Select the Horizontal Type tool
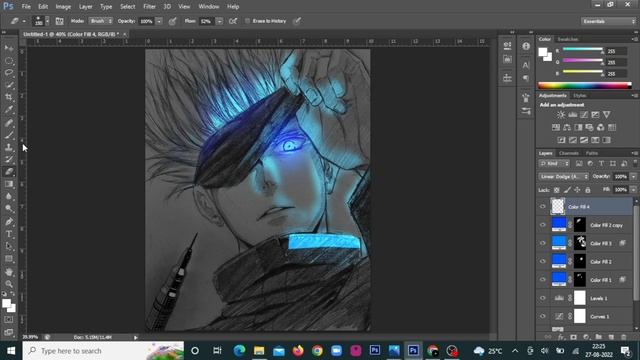Viewport: 640px width, 360px height. pyautogui.click(x=9, y=234)
